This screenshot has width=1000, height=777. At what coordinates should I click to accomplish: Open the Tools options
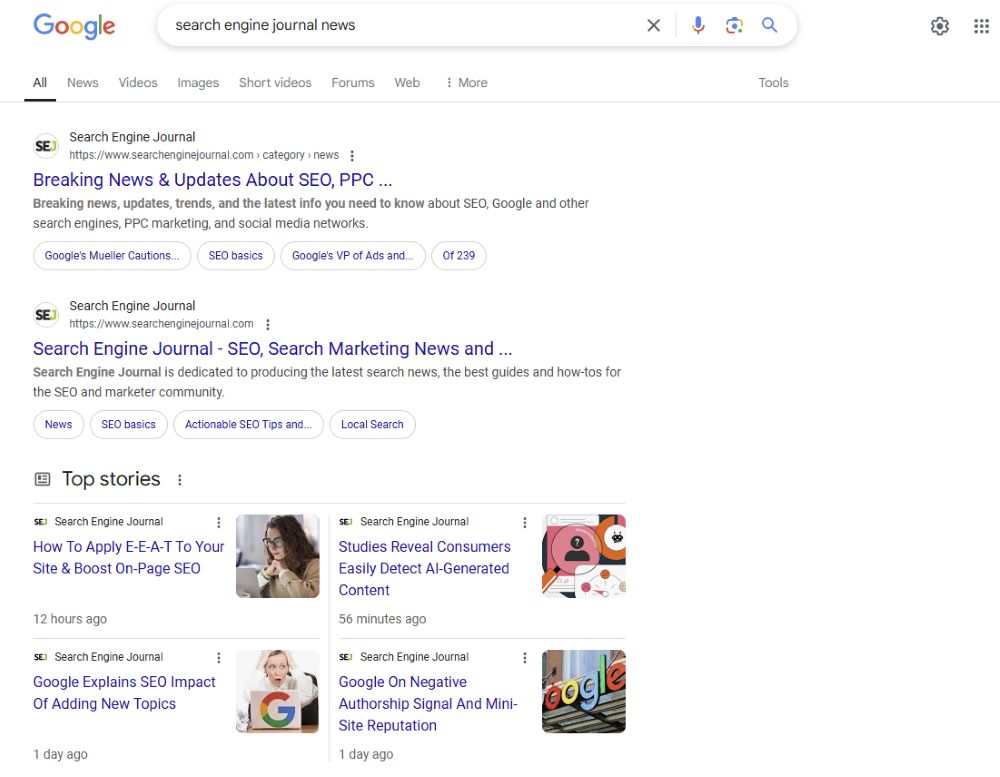[x=773, y=82]
